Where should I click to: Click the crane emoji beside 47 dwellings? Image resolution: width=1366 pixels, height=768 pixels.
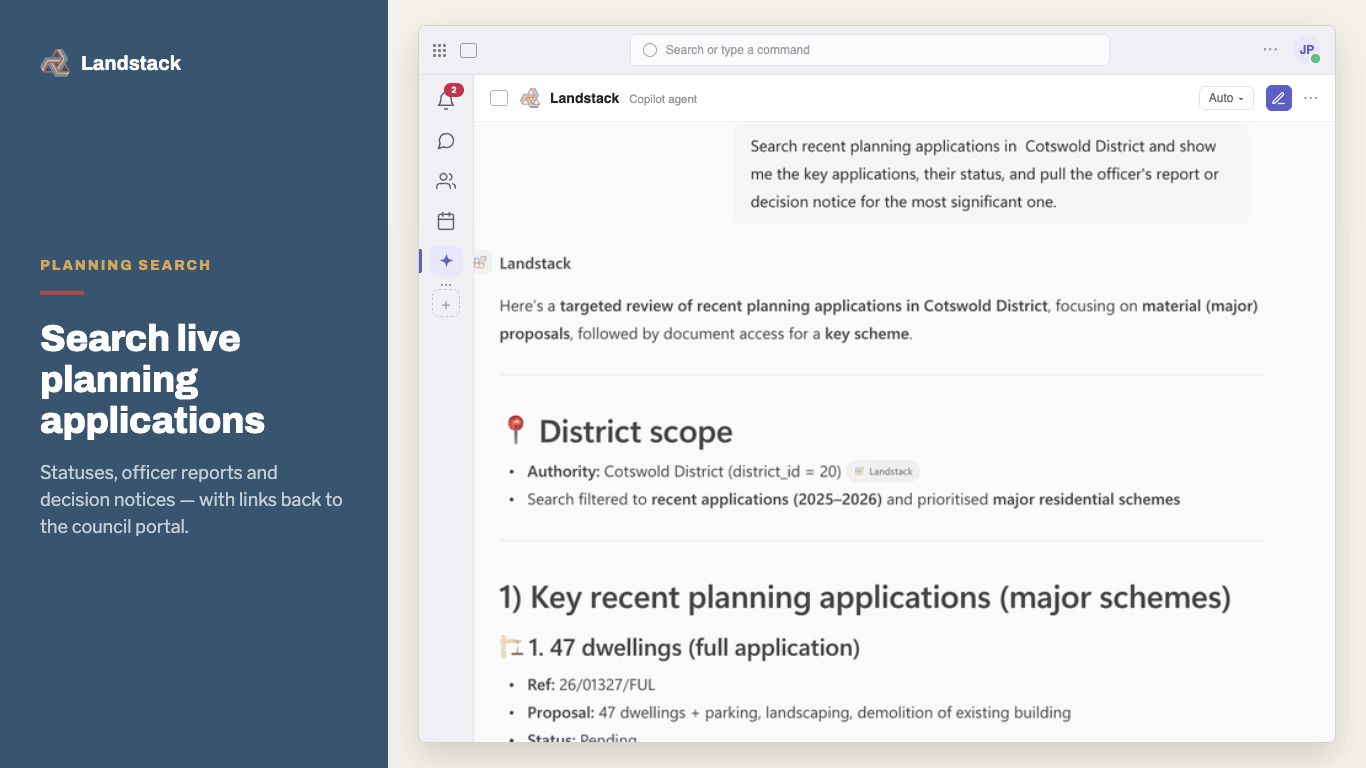point(511,647)
